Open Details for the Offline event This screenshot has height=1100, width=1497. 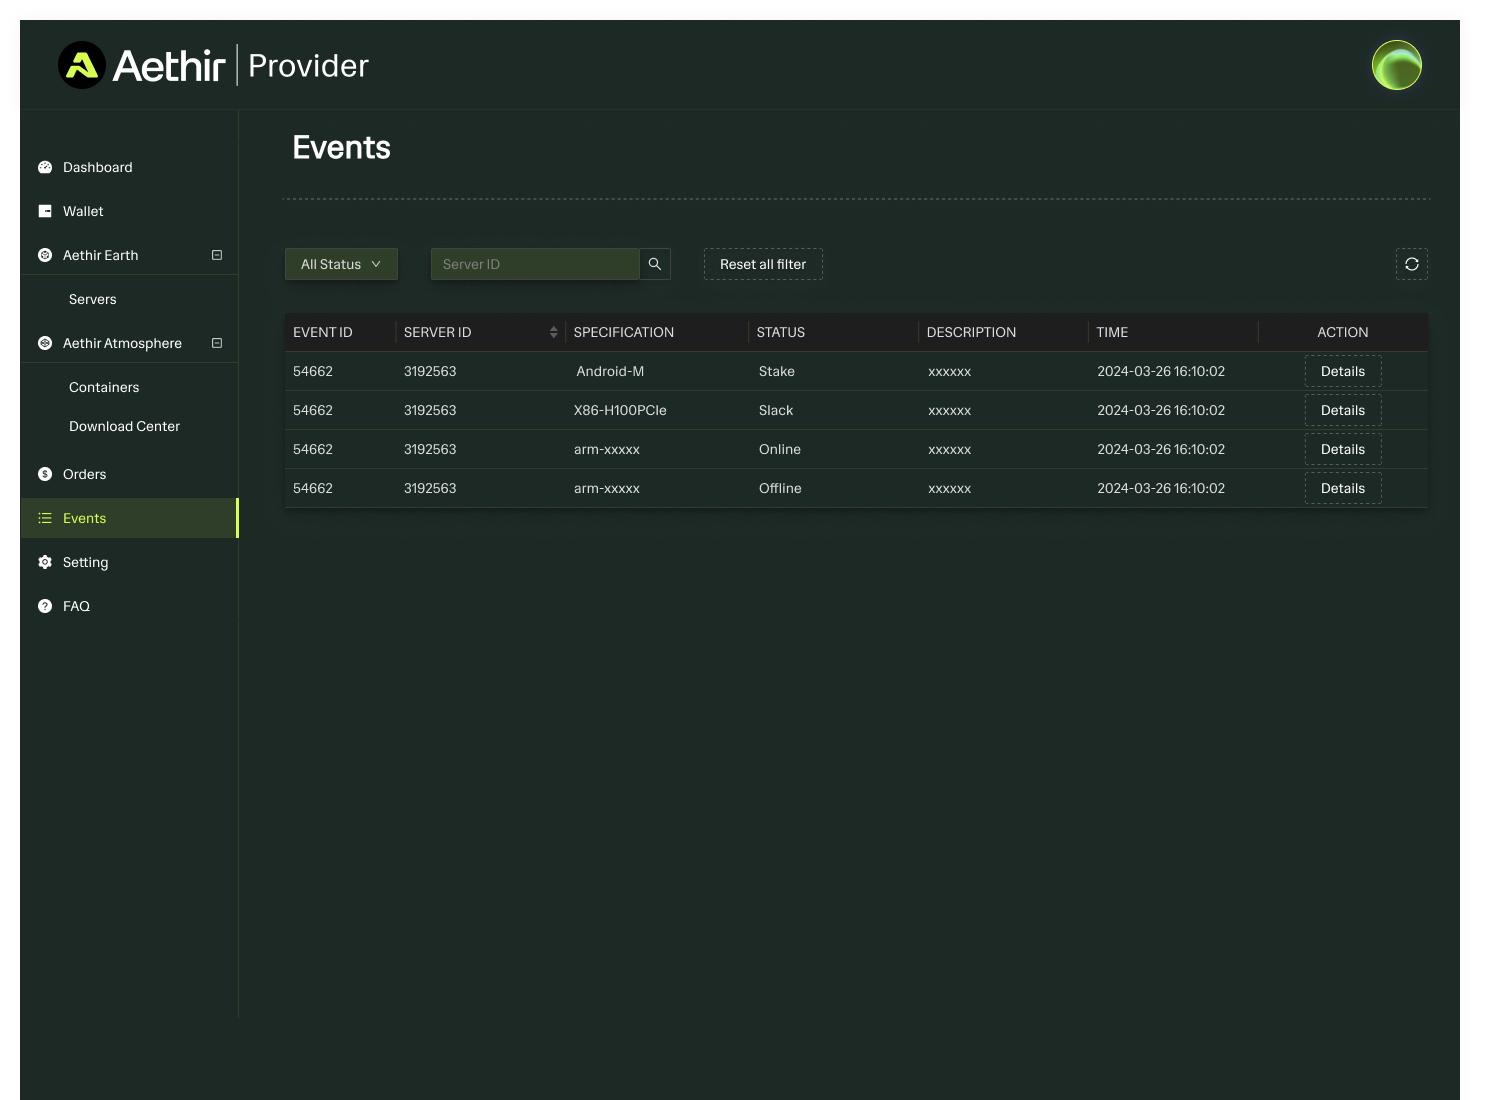pyautogui.click(x=1342, y=489)
